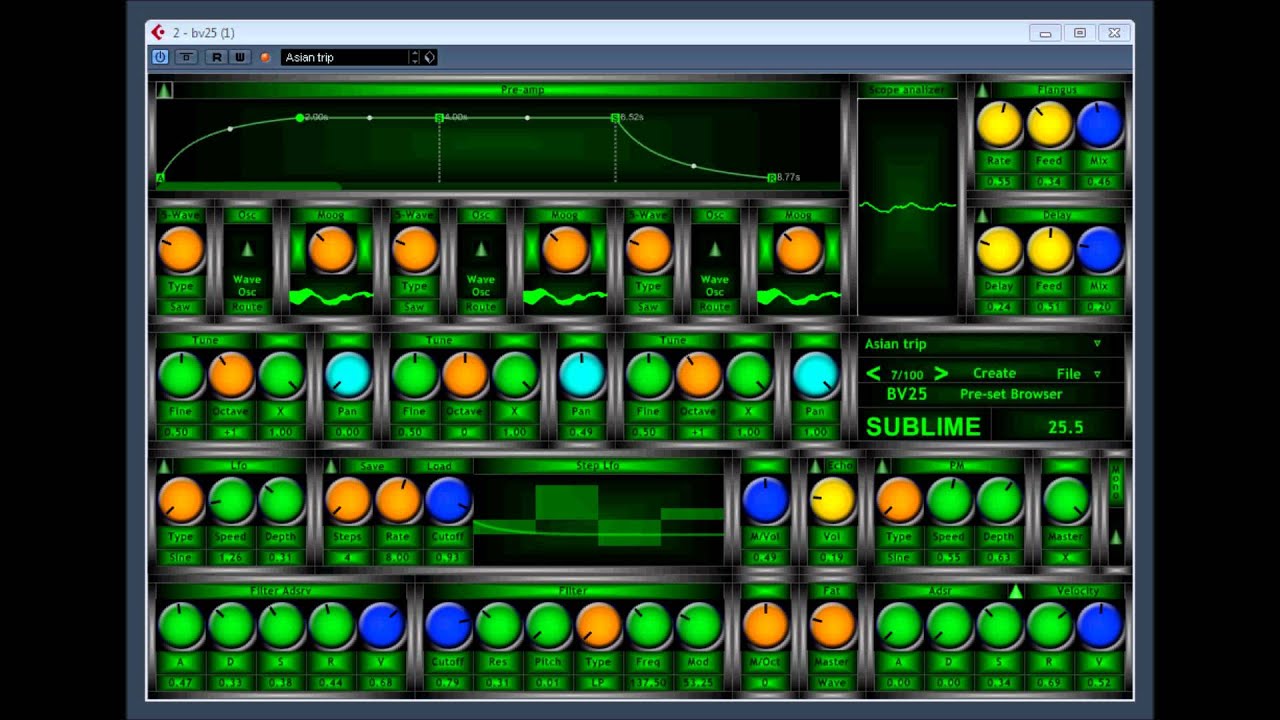This screenshot has width=1280, height=720.
Task: Click the PM Depth knob valued 0.63
Action: point(999,500)
